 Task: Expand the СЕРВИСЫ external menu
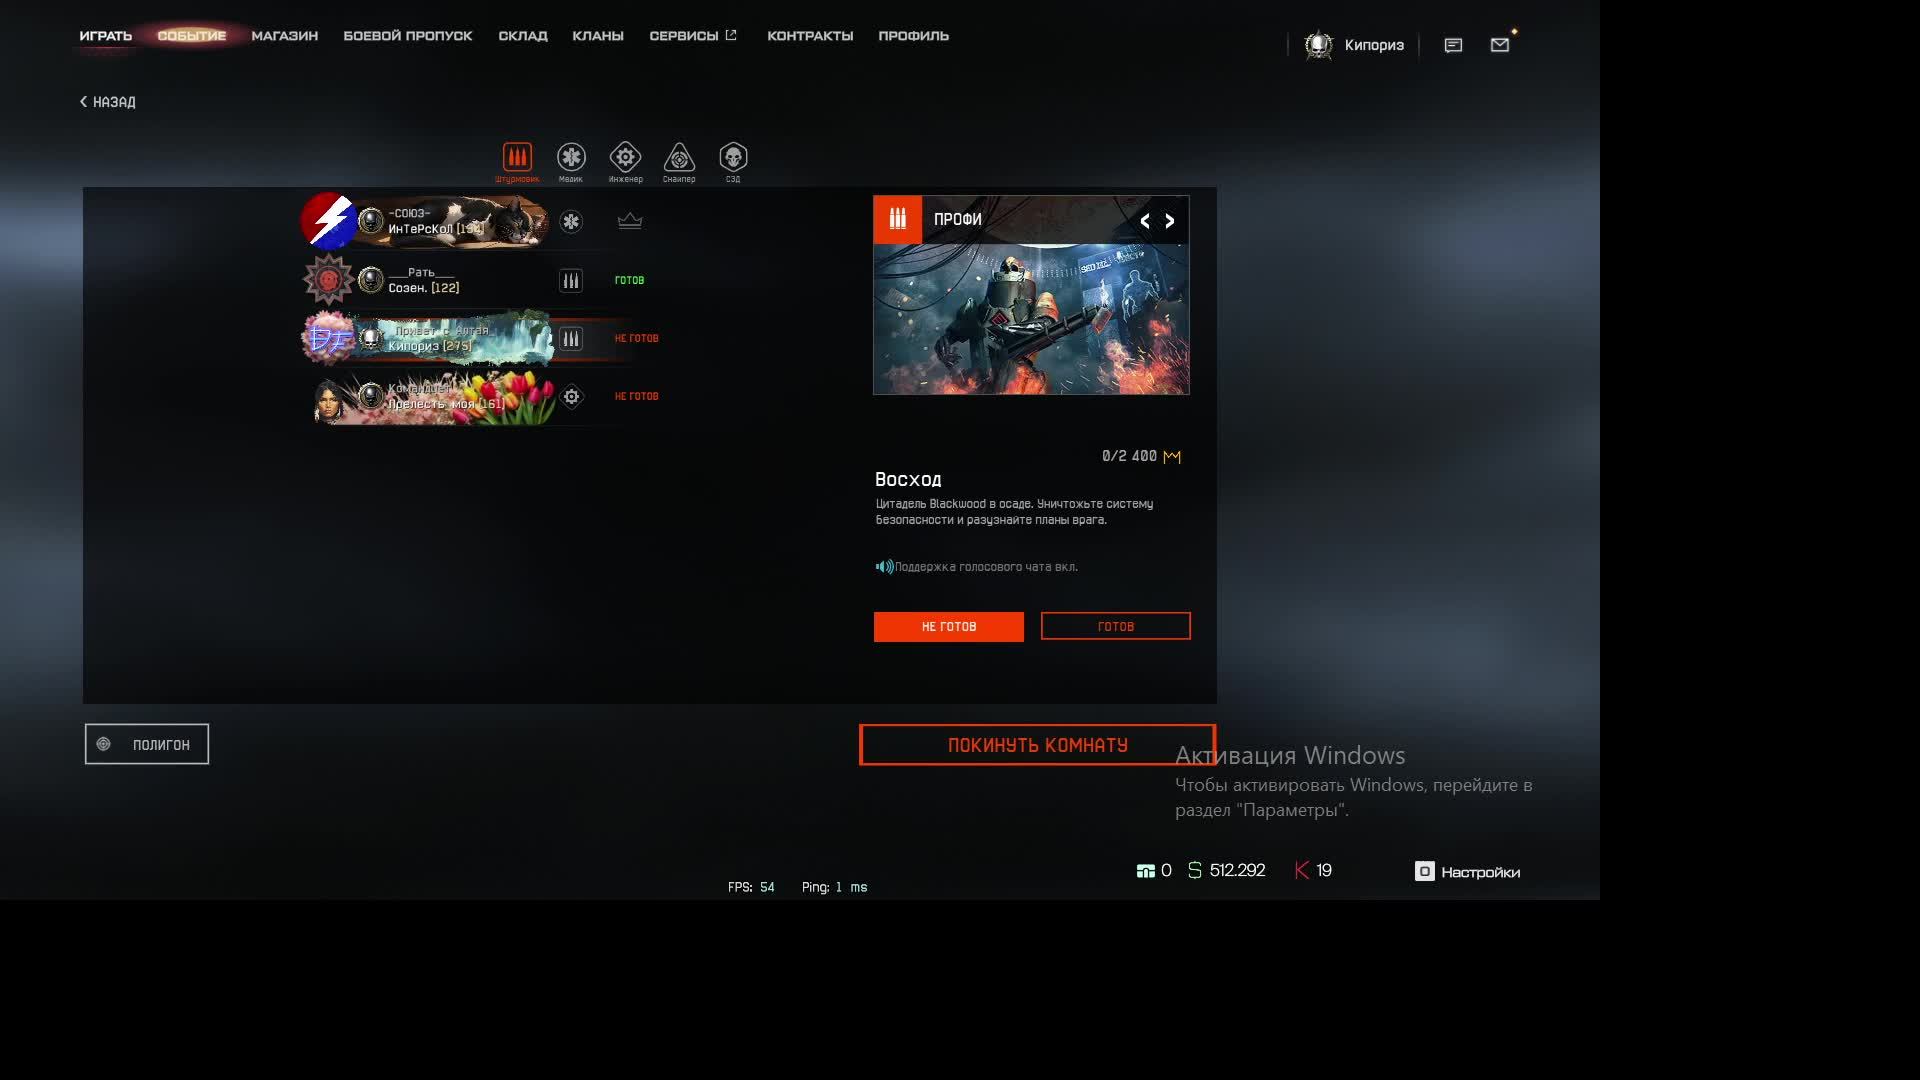693,35
